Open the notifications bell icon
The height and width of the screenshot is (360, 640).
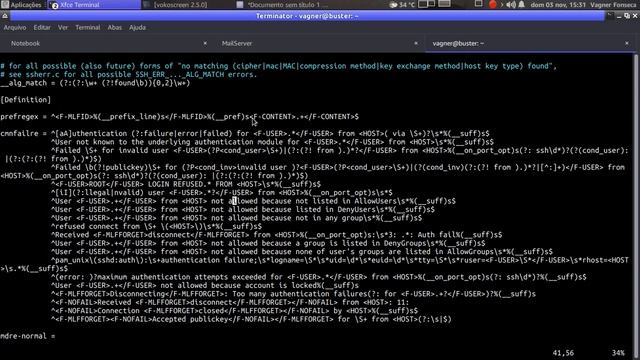(521, 4)
